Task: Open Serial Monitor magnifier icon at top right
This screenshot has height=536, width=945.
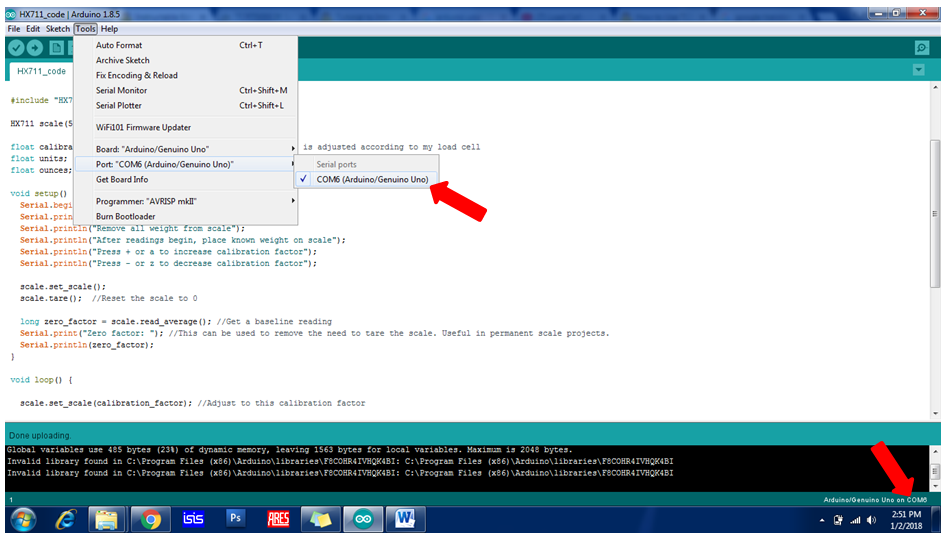Action: tap(921, 48)
